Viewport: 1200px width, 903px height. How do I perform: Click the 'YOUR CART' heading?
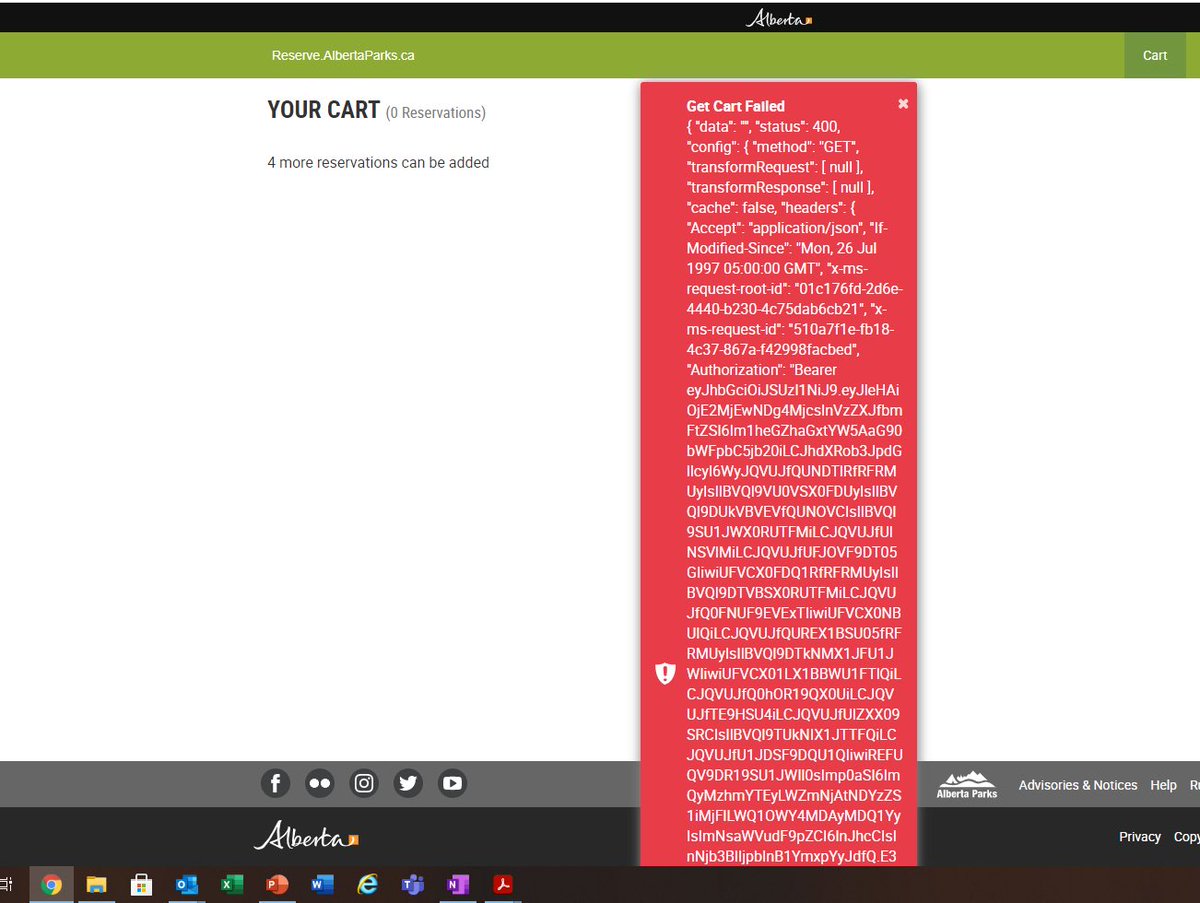[x=324, y=110]
